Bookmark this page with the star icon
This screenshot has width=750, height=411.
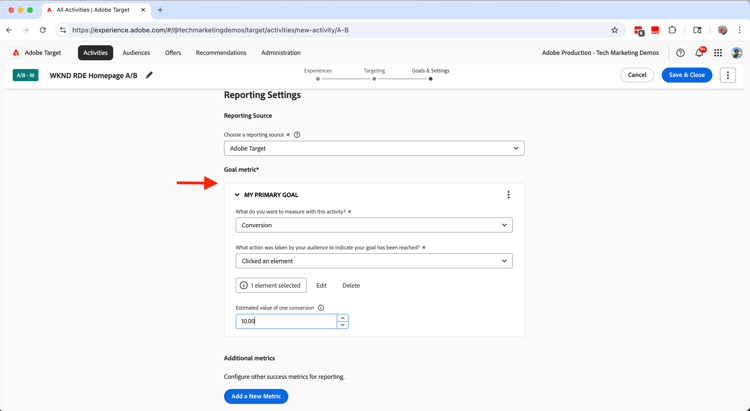615,30
